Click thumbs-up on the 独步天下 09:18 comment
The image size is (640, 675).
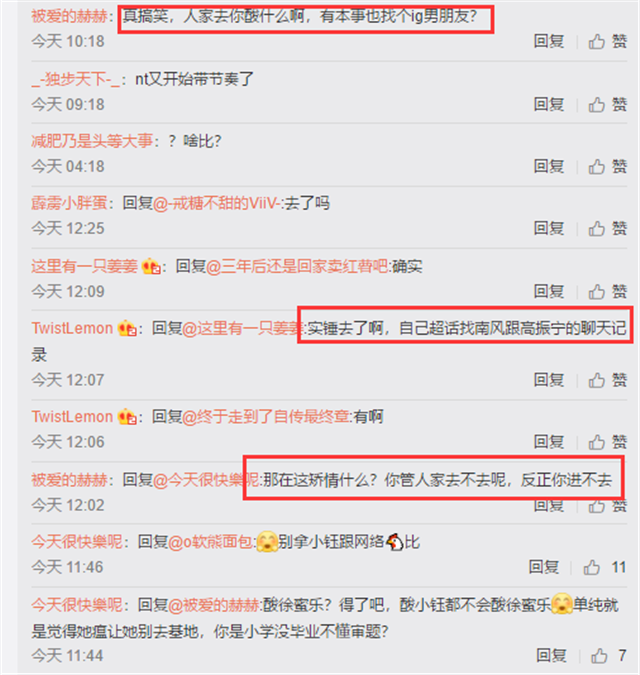tap(607, 105)
